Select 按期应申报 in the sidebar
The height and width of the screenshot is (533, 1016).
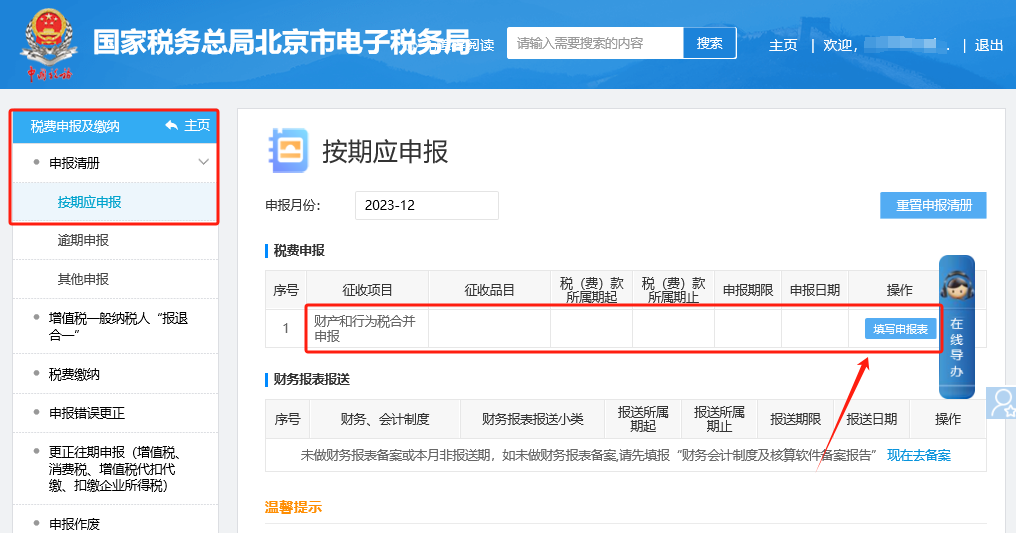[89, 202]
